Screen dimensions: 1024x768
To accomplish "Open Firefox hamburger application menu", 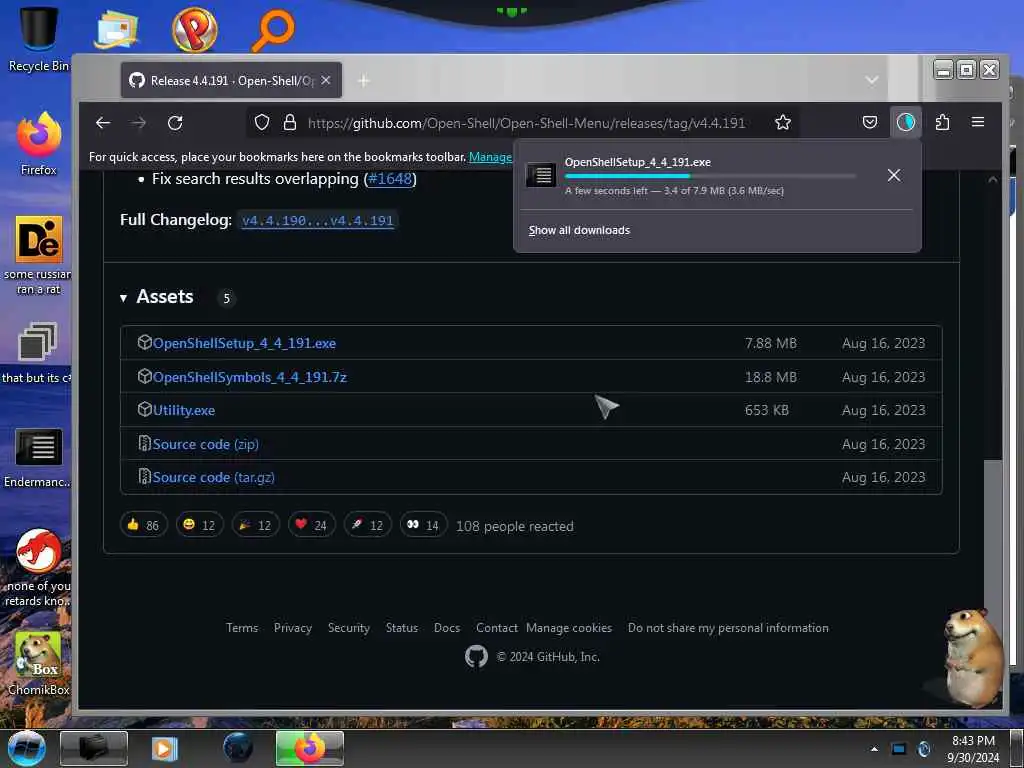I will click(x=978, y=122).
